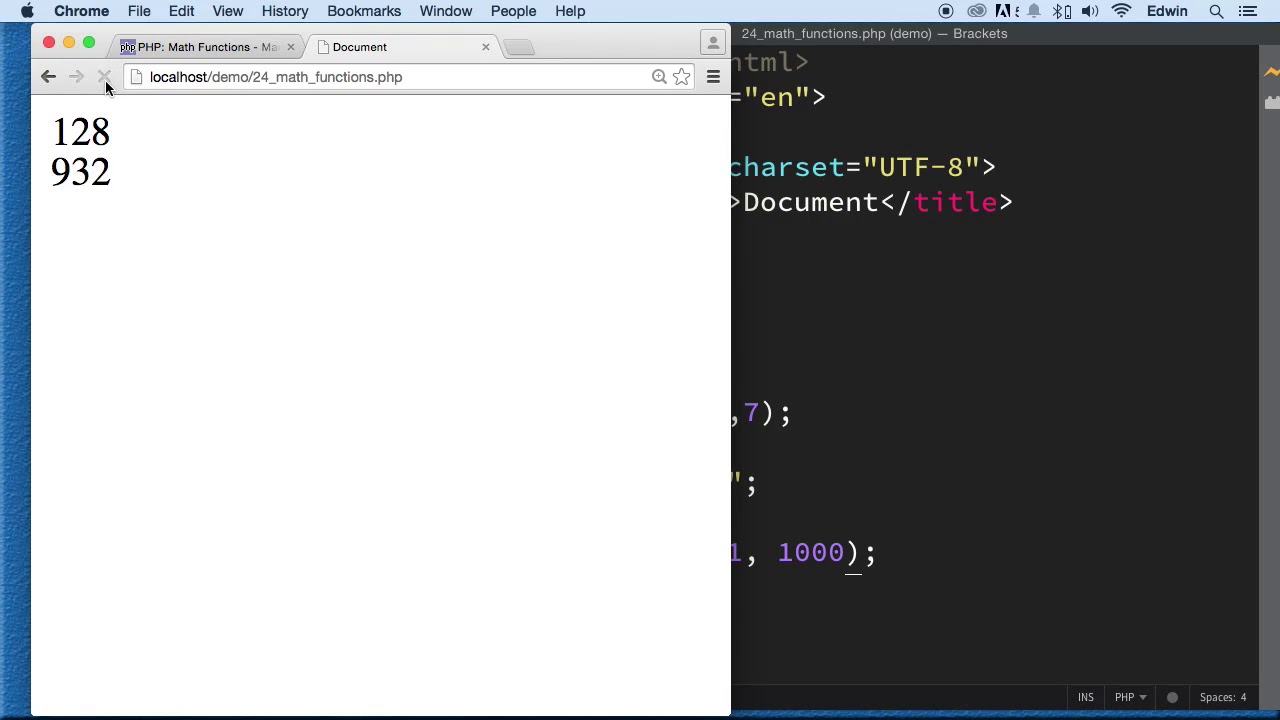Open the Chrome application menu
Viewport: 1280px width, 720px height.
click(x=81, y=11)
